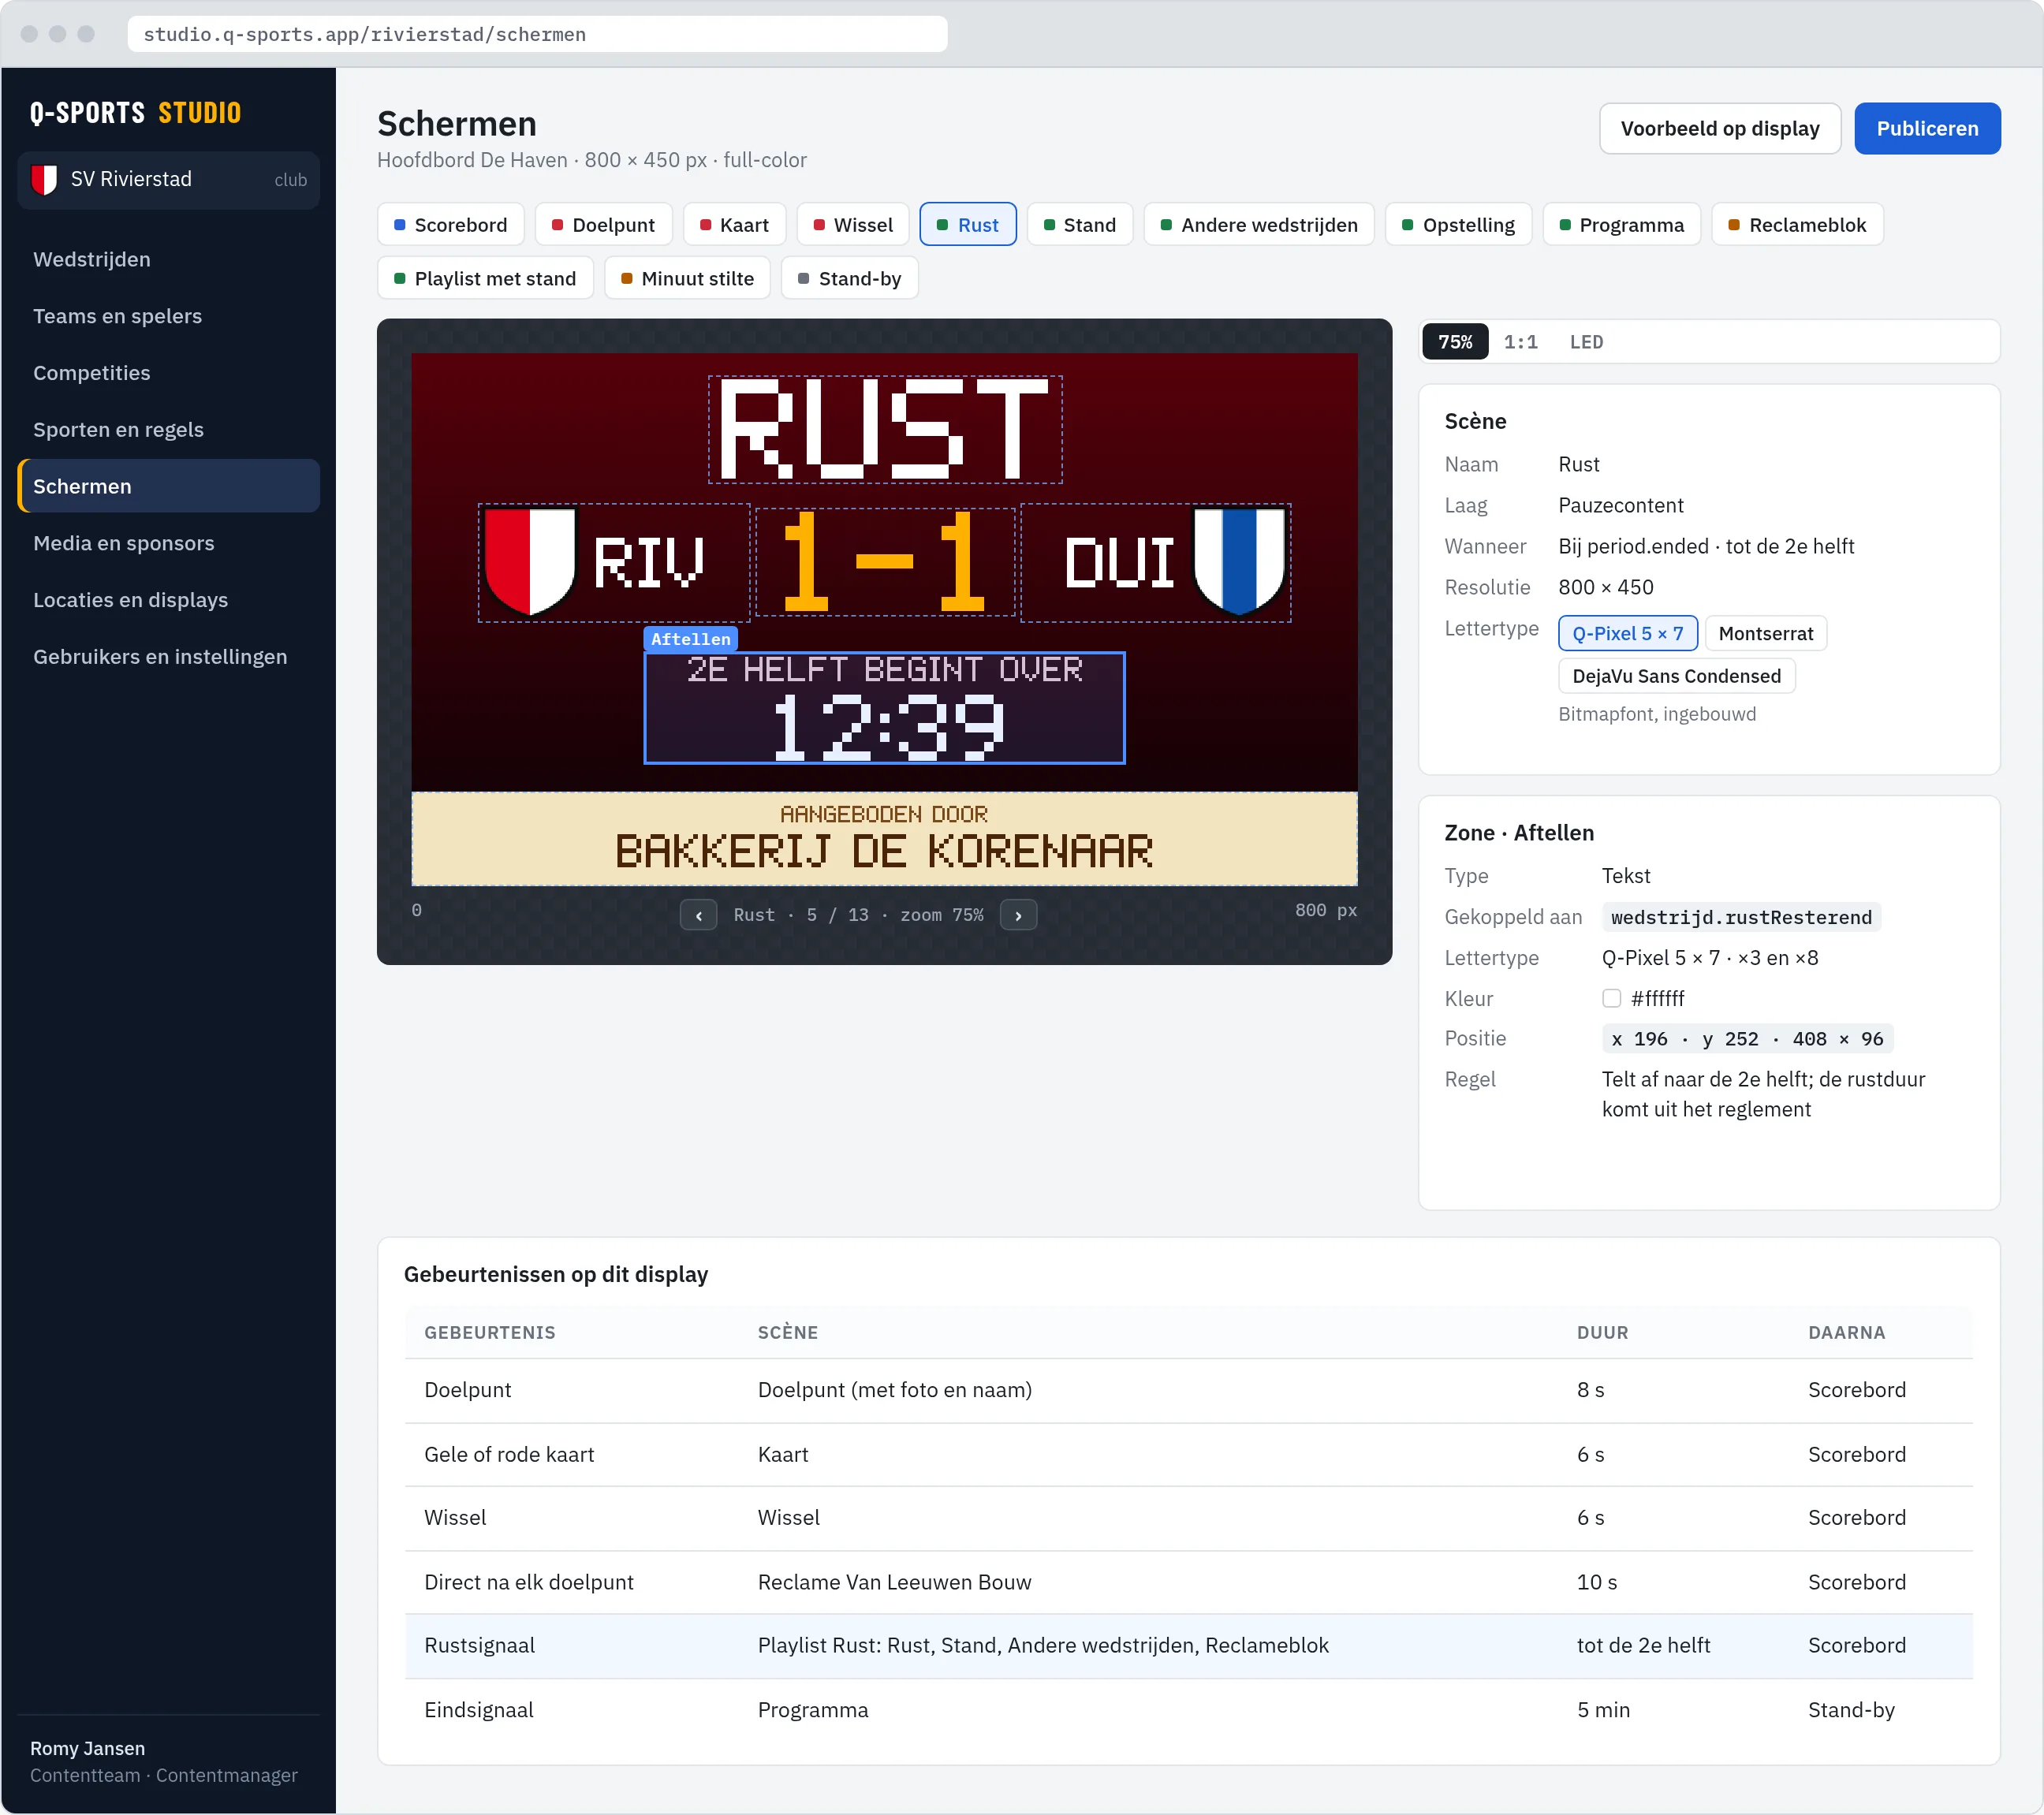The width and height of the screenshot is (2044, 1815).
Task: Navigate to Teams en spelers
Action: click(x=168, y=316)
